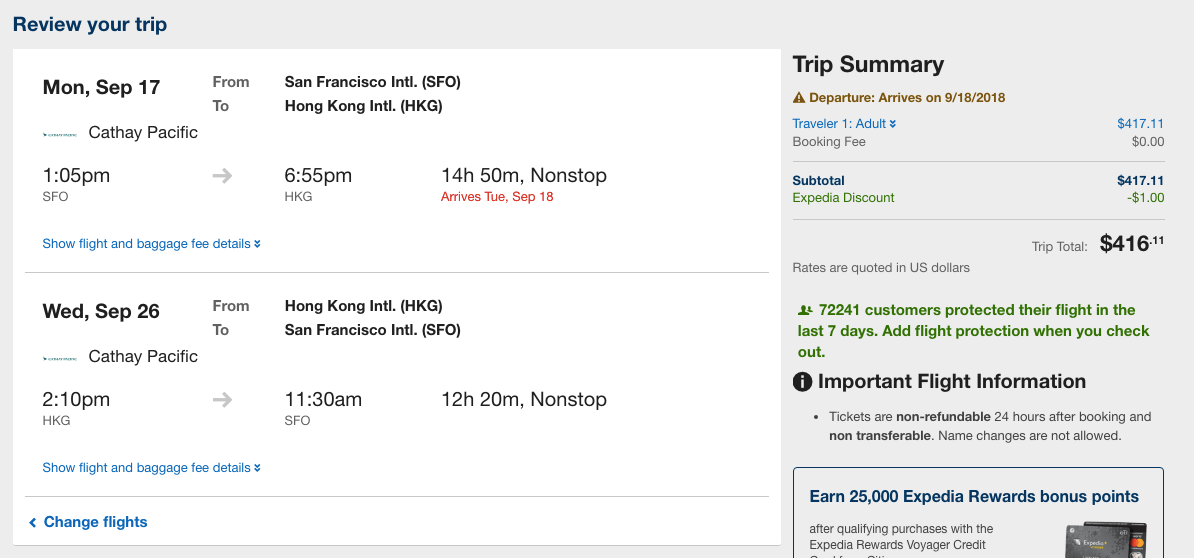
Task: Click the Mon, Sep 17 departure date heading
Action: point(101,88)
